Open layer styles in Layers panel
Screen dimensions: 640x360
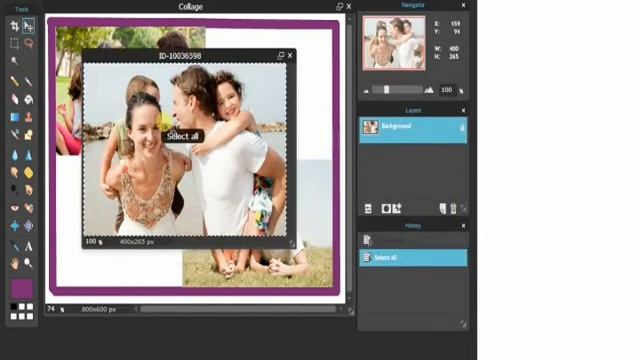397,209
